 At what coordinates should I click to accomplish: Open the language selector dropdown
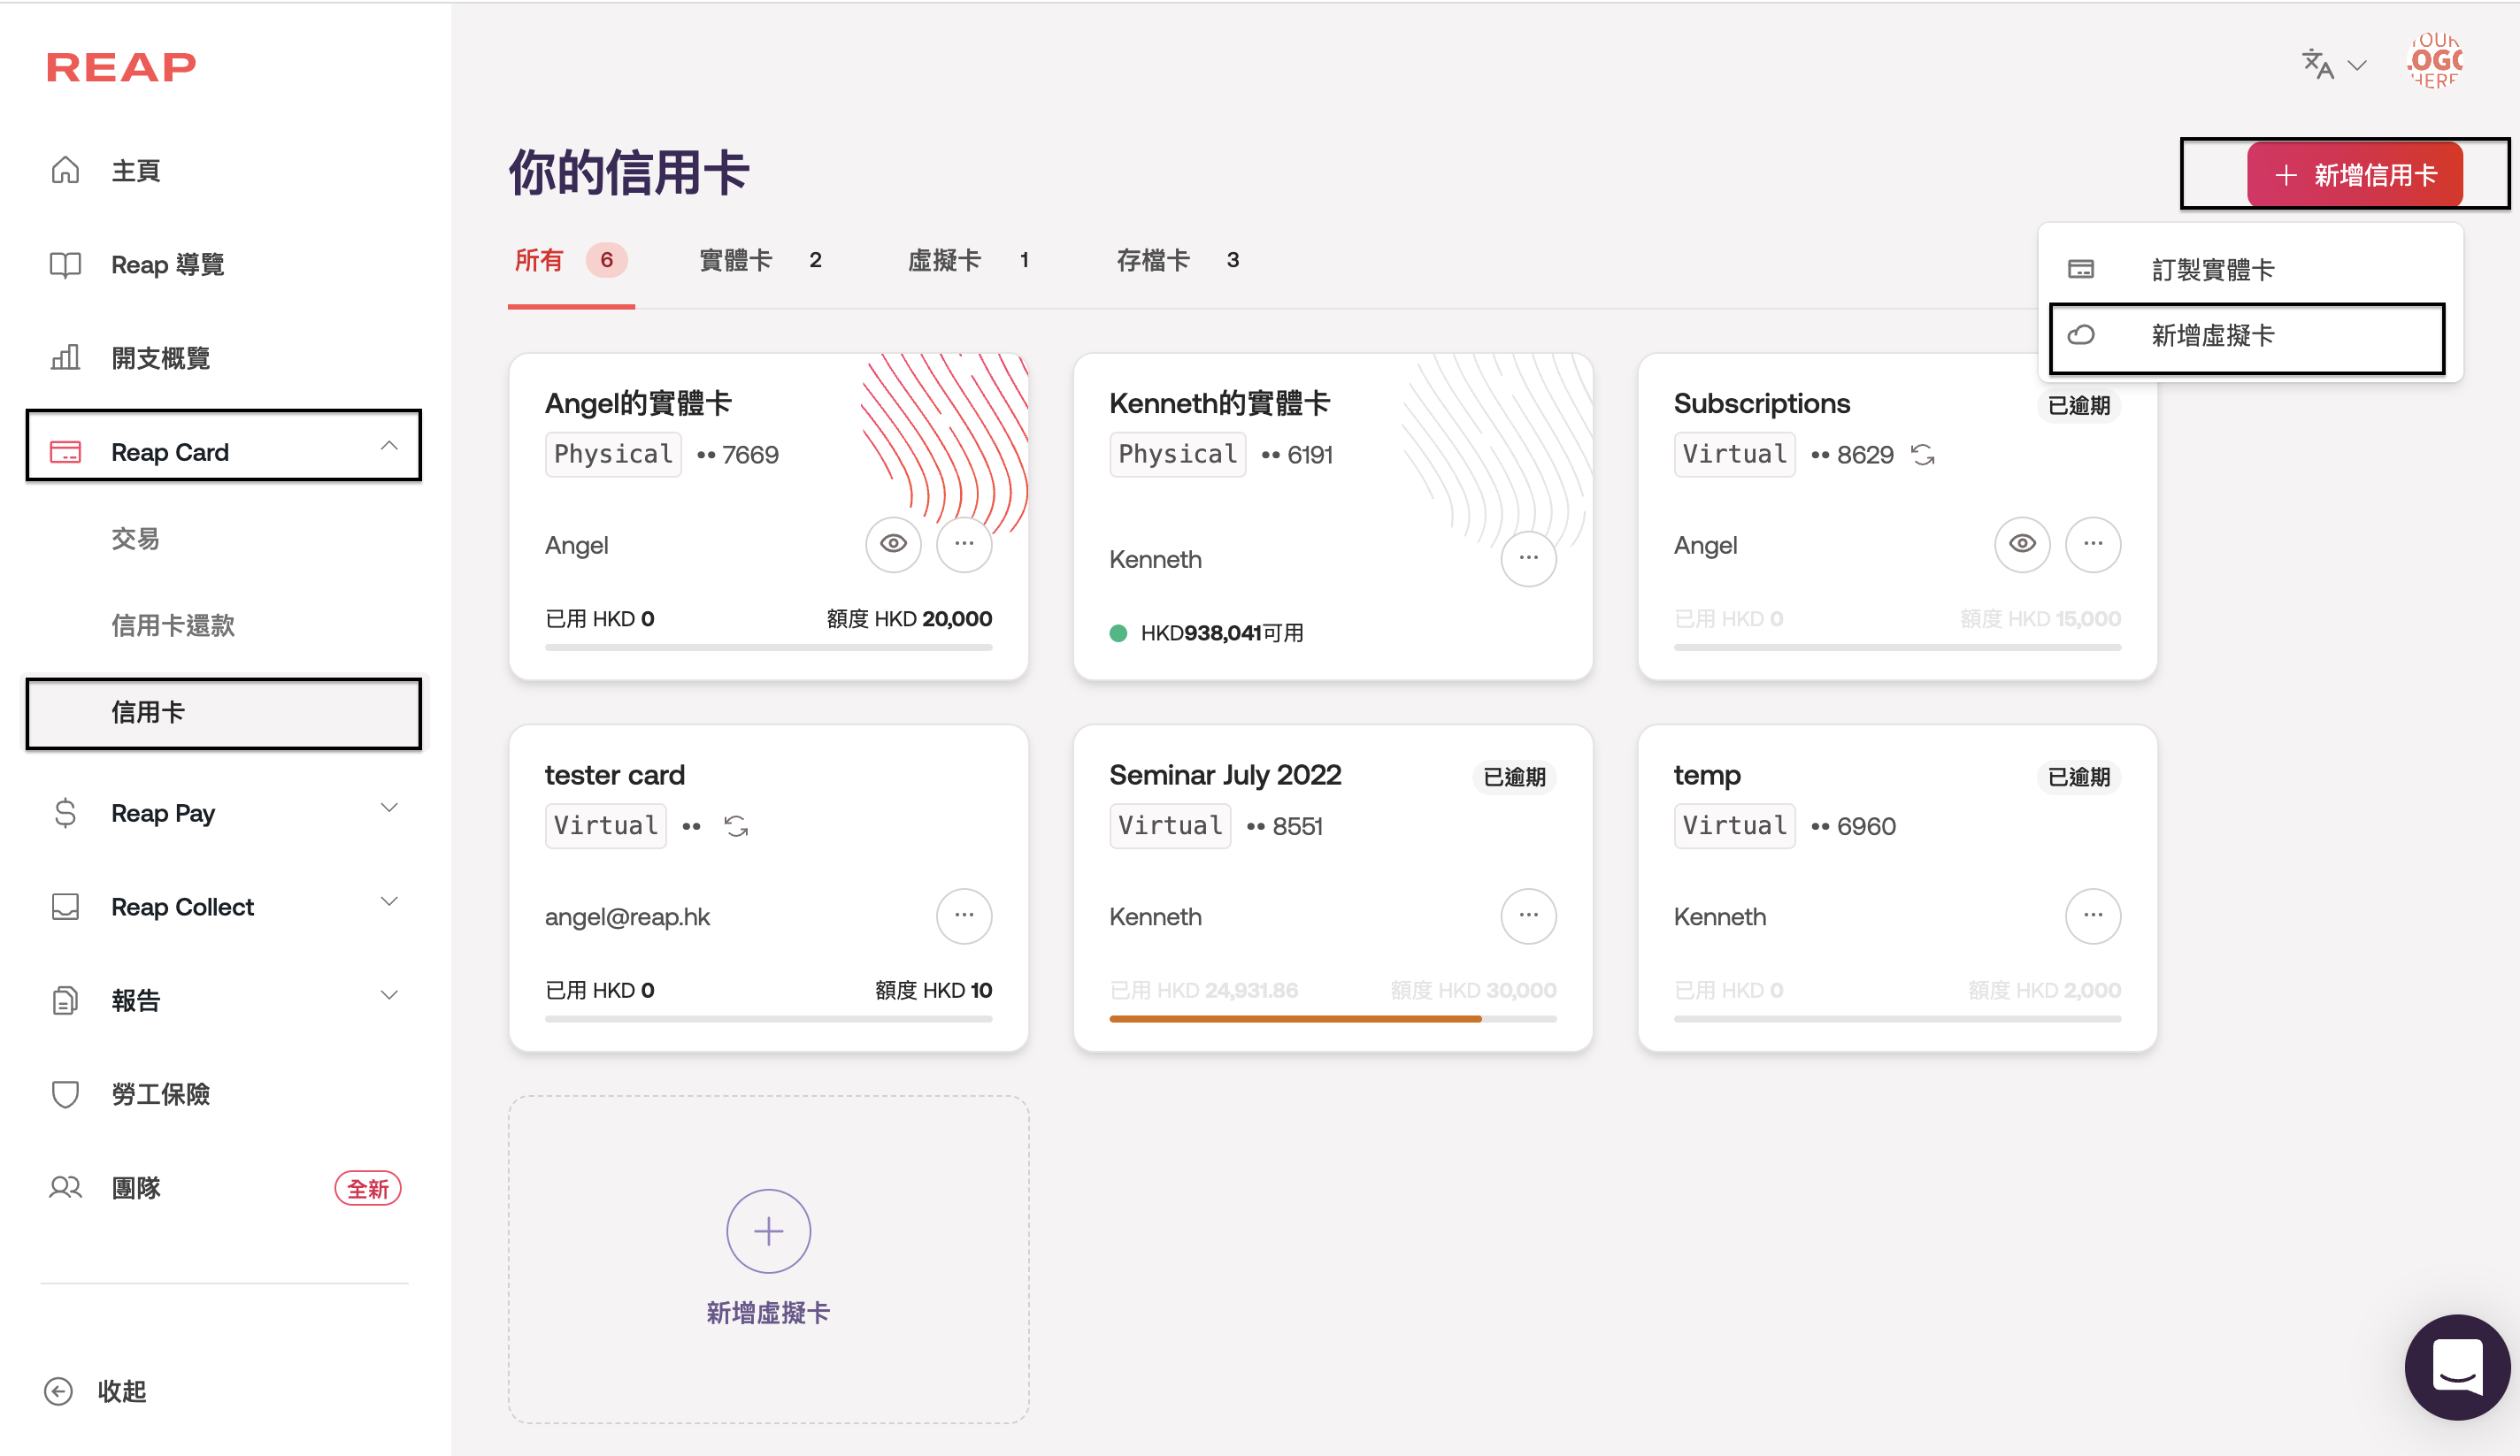tap(2334, 65)
